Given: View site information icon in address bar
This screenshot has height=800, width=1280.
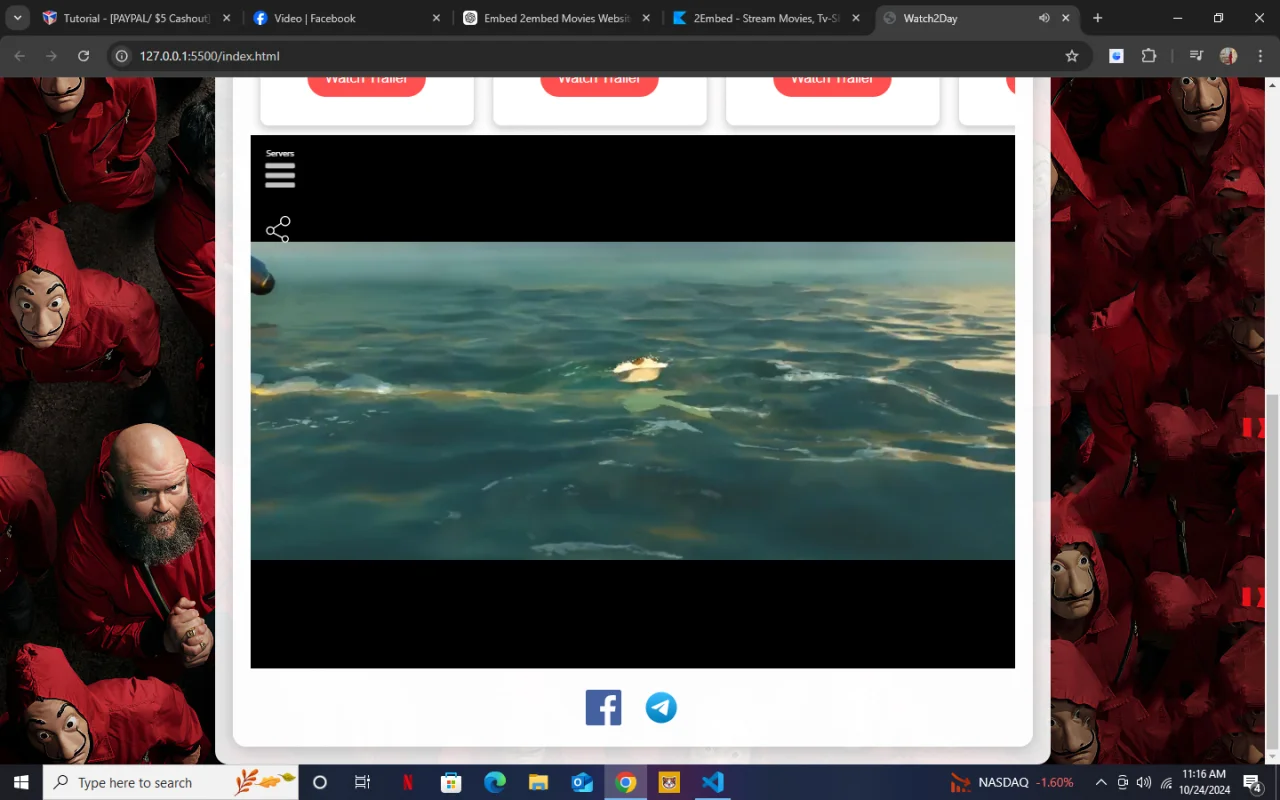Looking at the screenshot, I should tap(122, 56).
